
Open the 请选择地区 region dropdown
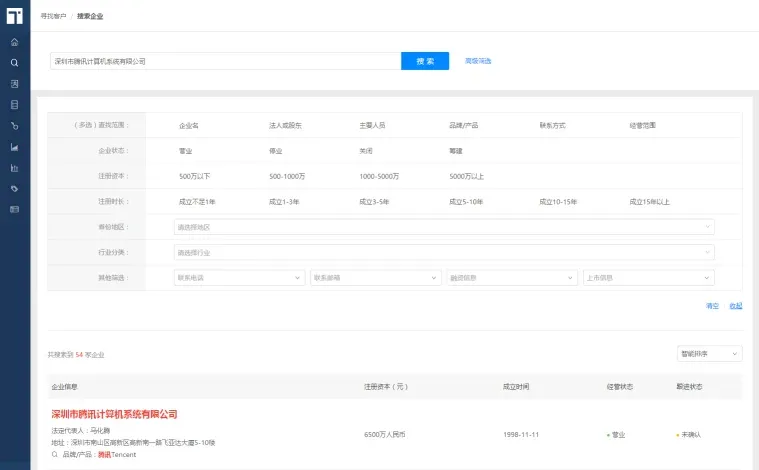(444, 227)
